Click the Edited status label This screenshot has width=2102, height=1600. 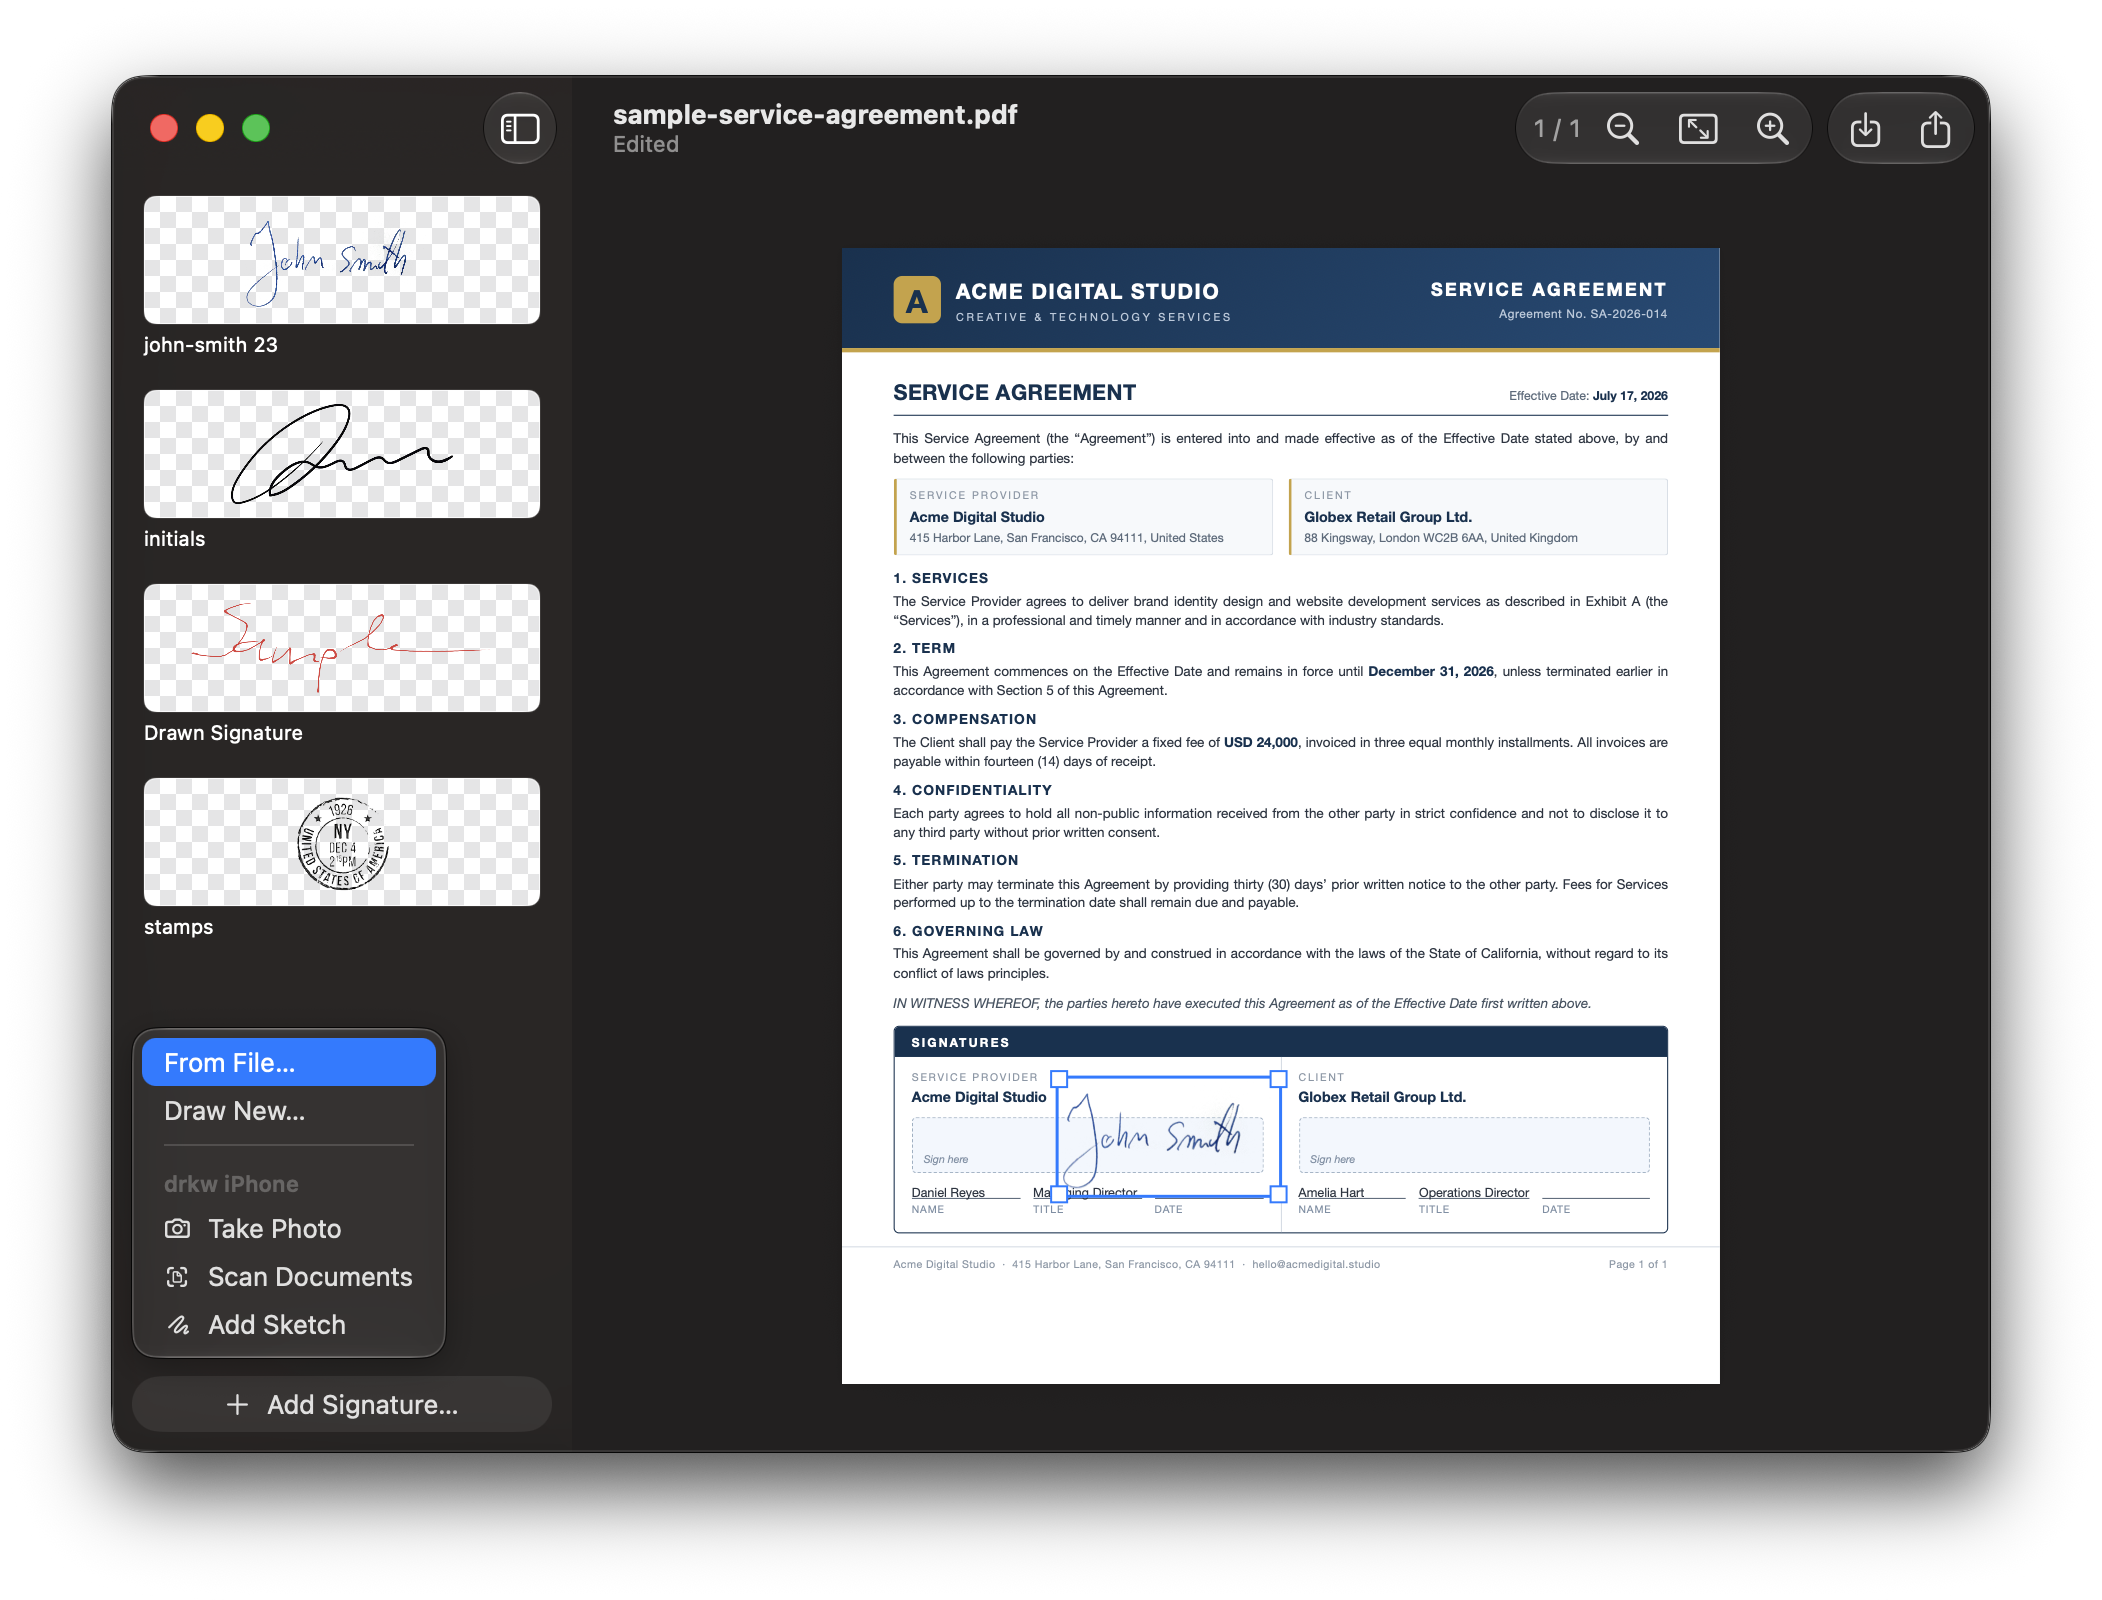coord(646,145)
